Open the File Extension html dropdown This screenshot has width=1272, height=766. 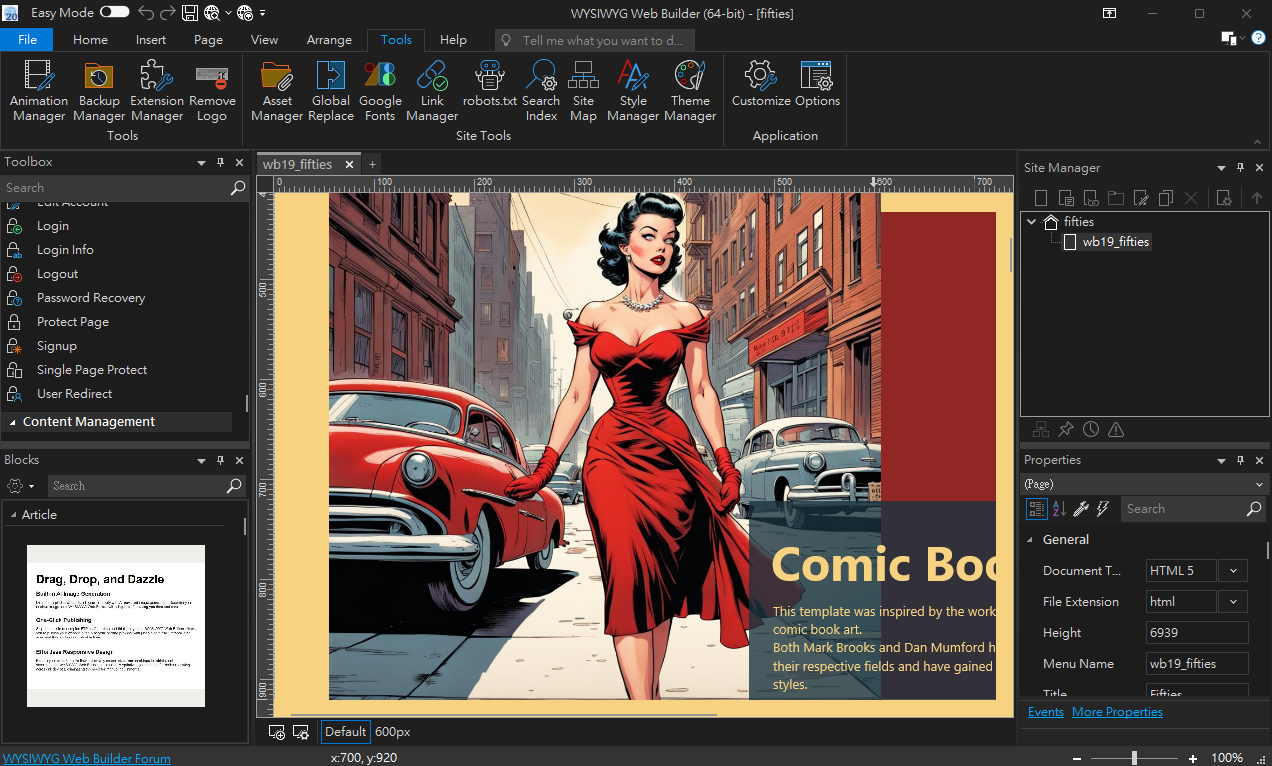click(1233, 602)
